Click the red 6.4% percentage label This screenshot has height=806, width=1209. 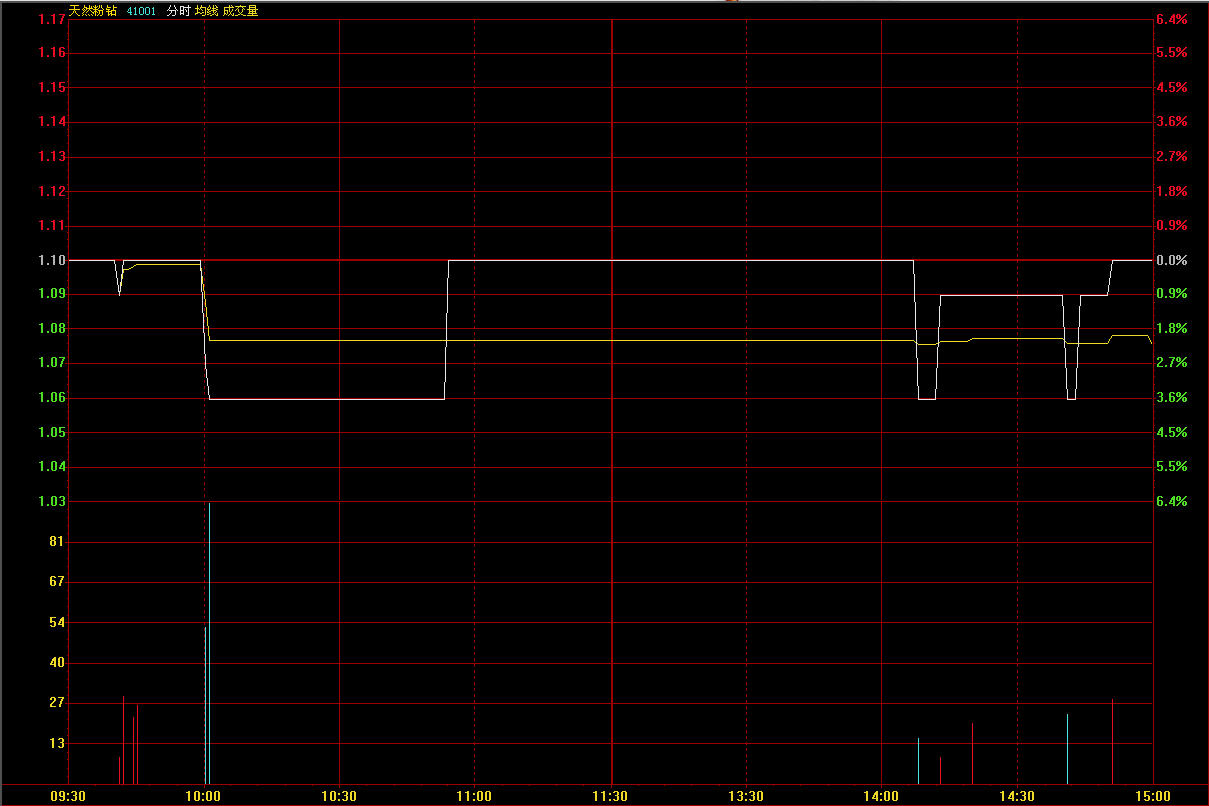[1171, 19]
